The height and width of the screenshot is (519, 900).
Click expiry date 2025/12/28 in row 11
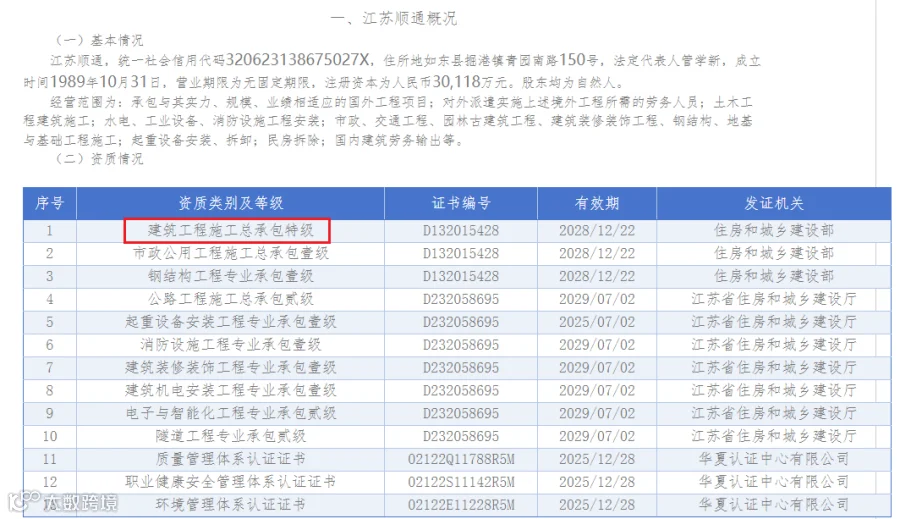[597, 459]
